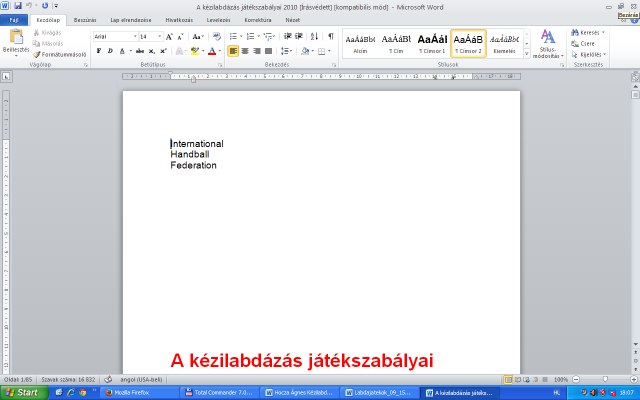The width and height of the screenshot is (640, 400).
Task: Click the Formátummásoló format painter
Action: pyautogui.click(x=60, y=54)
